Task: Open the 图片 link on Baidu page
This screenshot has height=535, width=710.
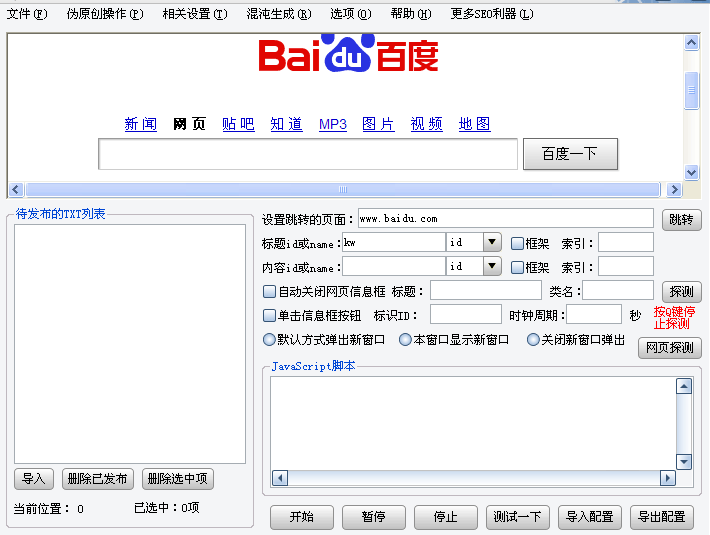Action: (378, 124)
